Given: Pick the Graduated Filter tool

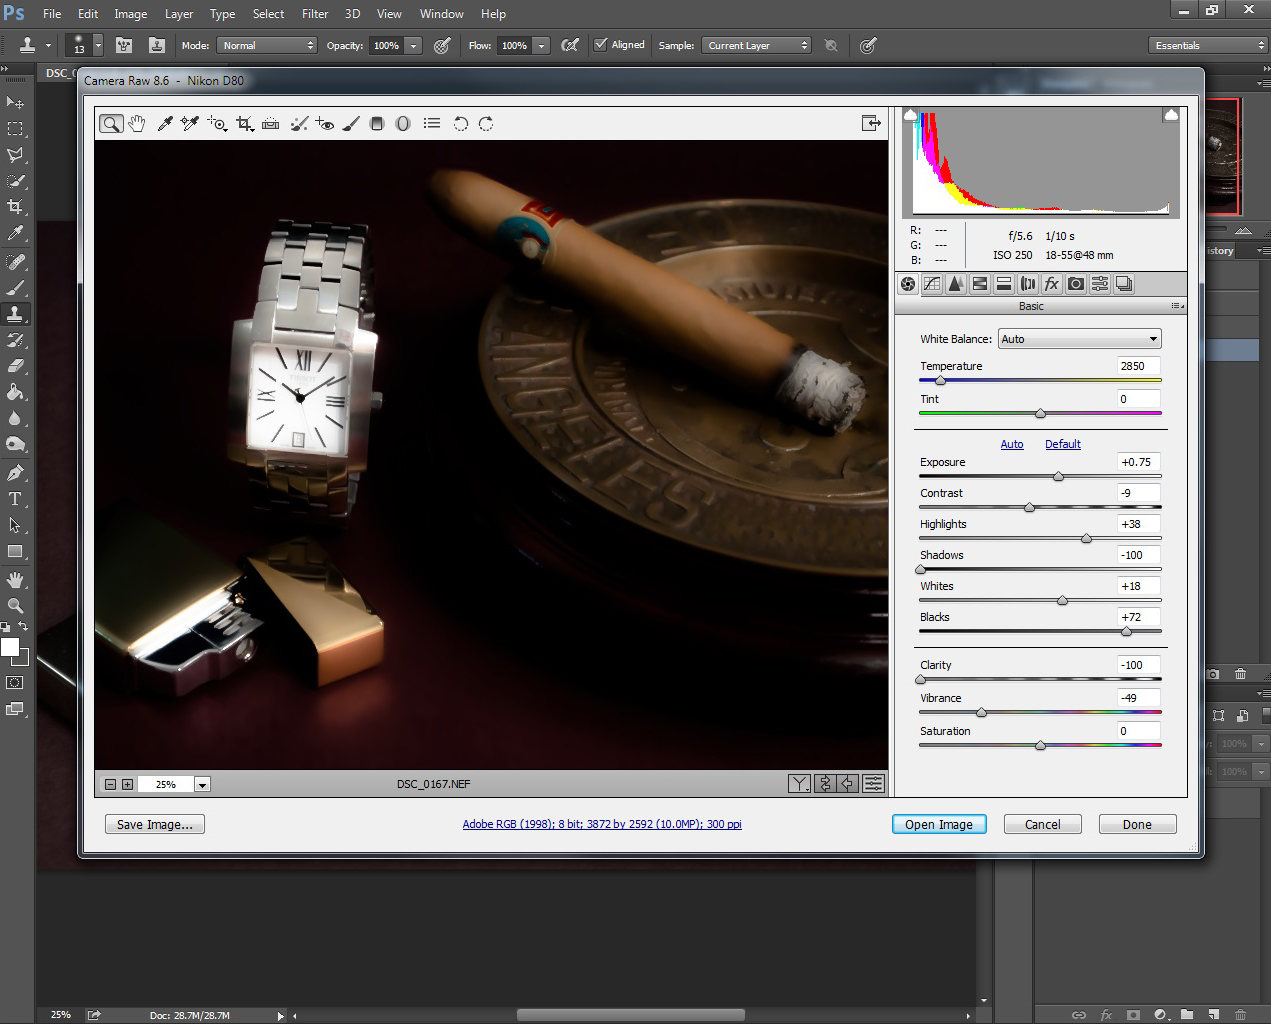Looking at the screenshot, I should point(377,124).
